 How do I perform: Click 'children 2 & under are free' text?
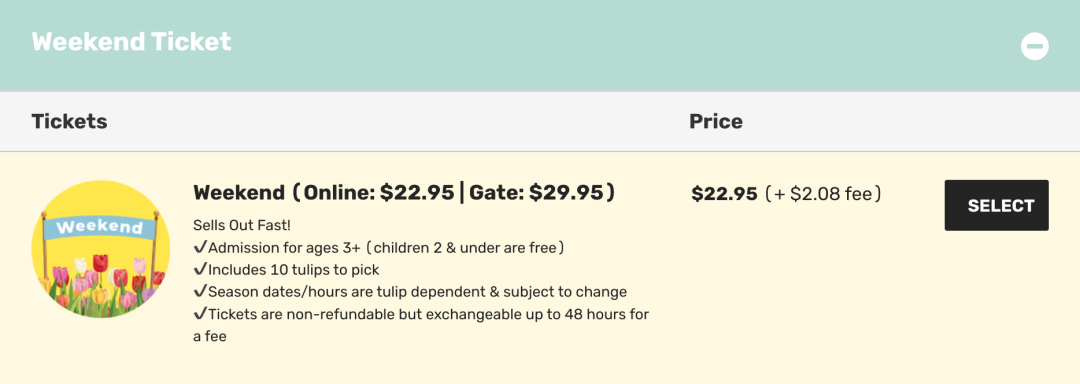point(465,248)
